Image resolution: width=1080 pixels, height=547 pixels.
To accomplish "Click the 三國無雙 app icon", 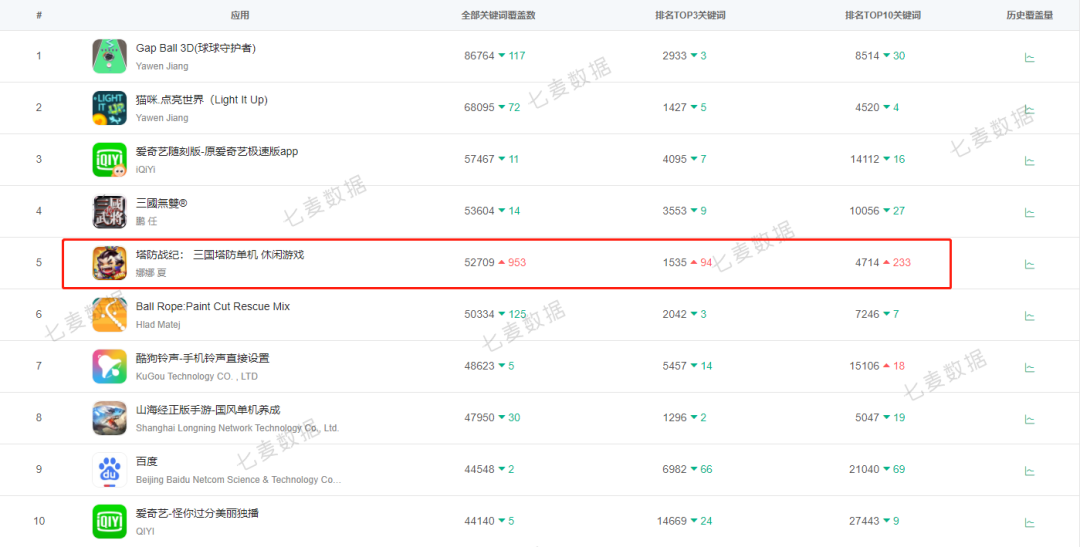I will click(x=110, y=211).
